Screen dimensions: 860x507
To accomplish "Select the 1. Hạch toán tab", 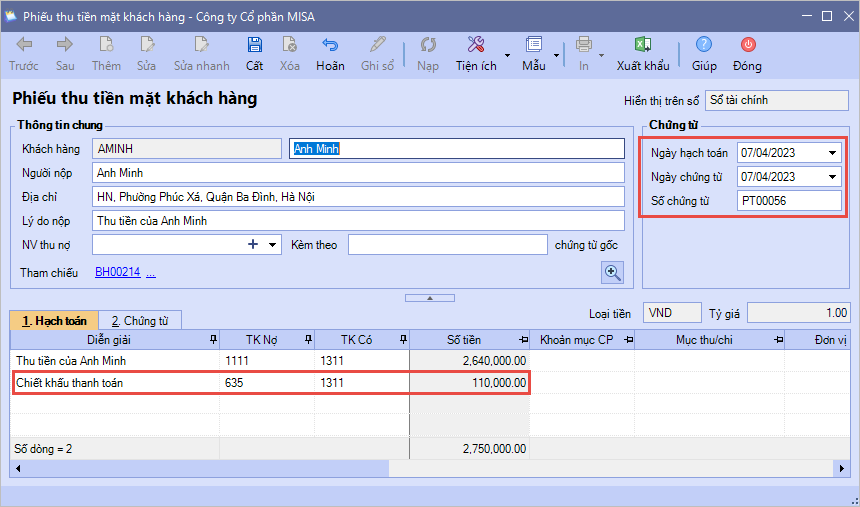I will click(x=54, y=321).
